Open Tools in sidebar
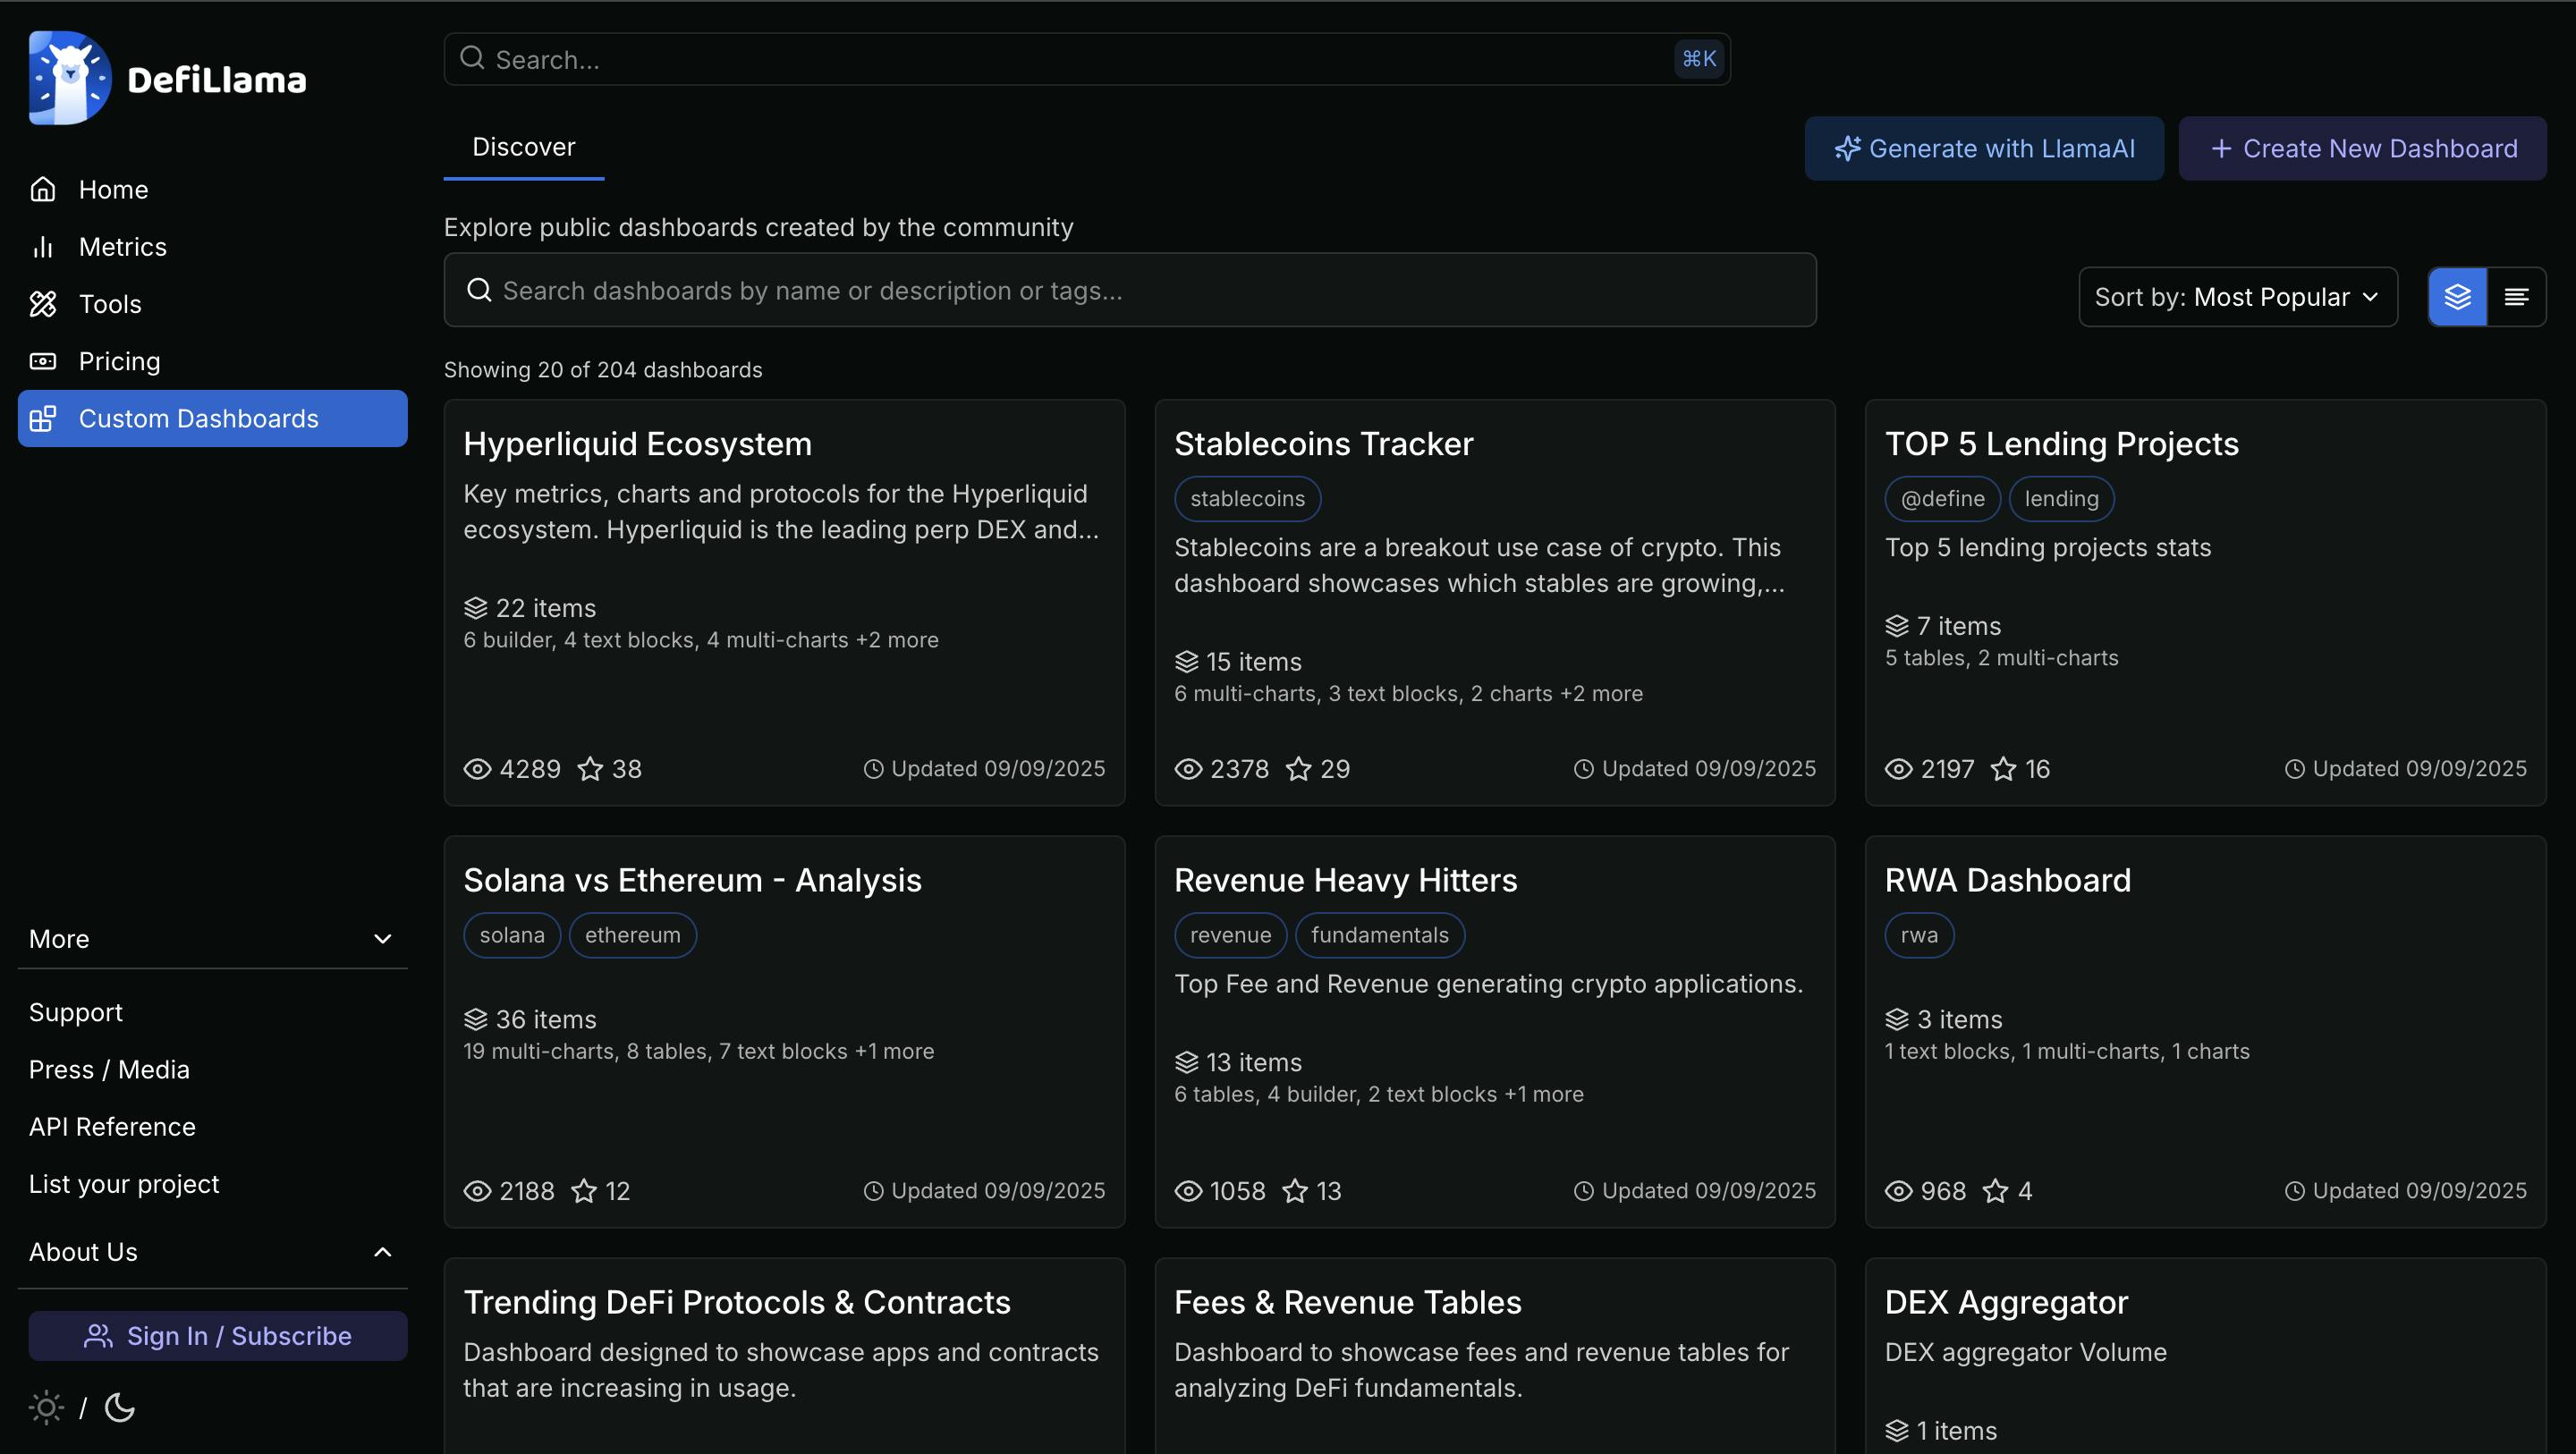2576x1454 pixels. point(212,304)
